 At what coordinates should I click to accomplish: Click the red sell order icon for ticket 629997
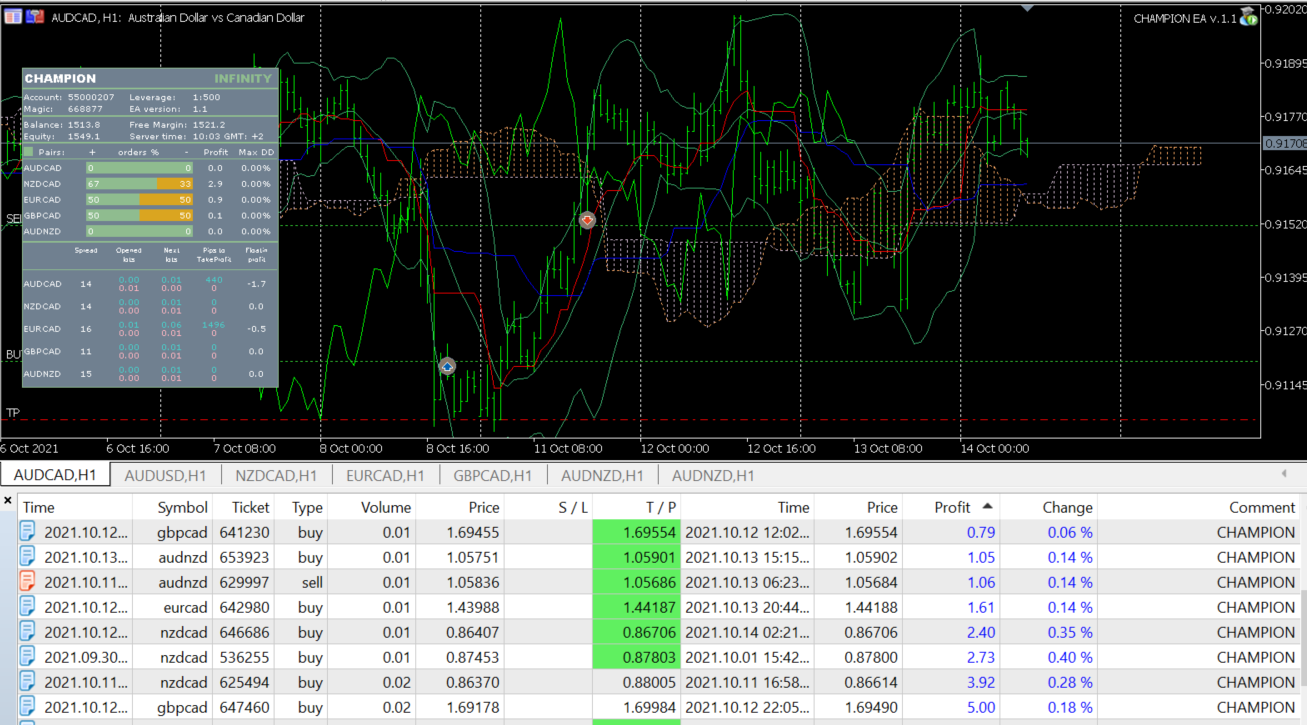tap(28, 583)
